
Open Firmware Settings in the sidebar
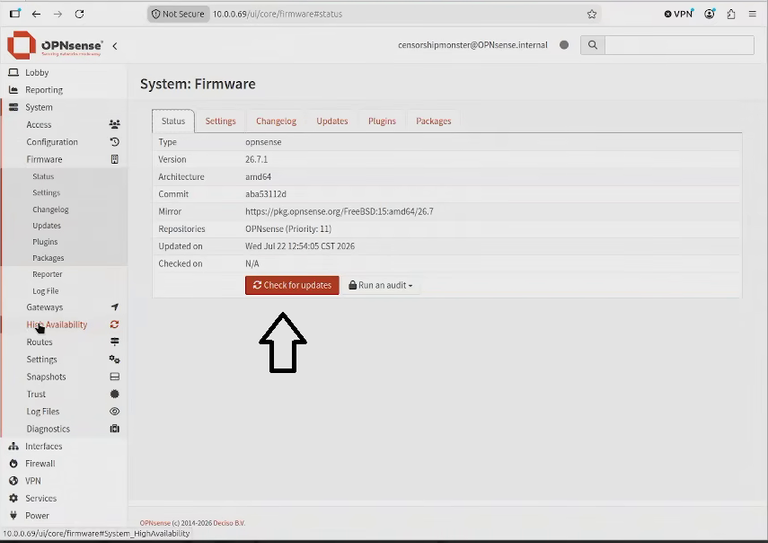pyautogui.click(x=46, y=192)
